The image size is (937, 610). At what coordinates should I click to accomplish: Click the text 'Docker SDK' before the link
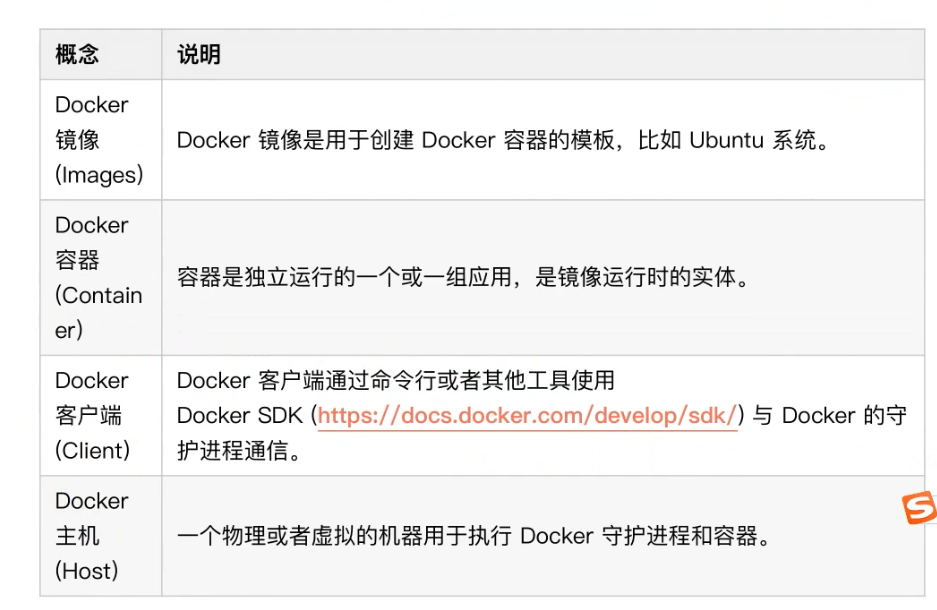pyautogui.click(x=240, y=415)
